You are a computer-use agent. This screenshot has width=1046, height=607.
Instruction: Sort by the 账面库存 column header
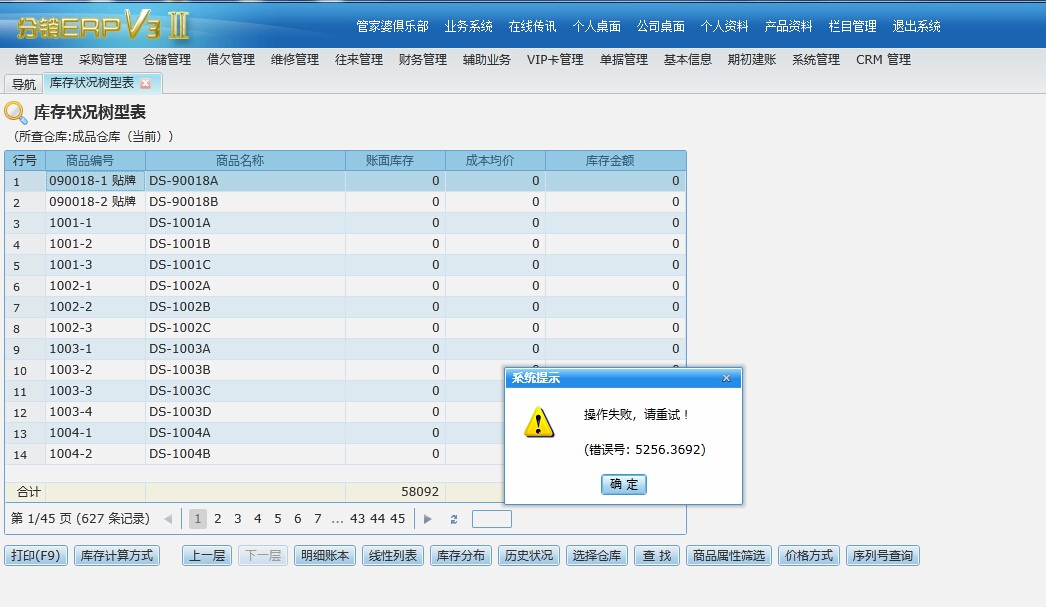click(x=396, y=161)
